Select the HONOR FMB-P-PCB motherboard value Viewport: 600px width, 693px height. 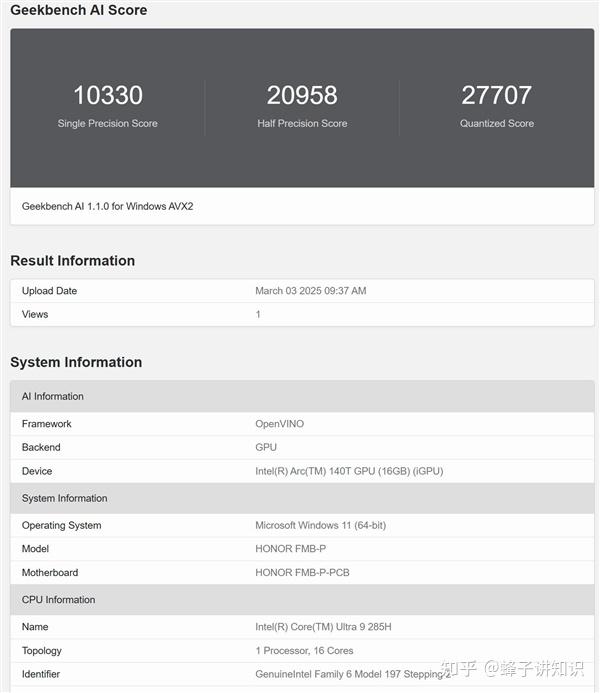[302, 572]
